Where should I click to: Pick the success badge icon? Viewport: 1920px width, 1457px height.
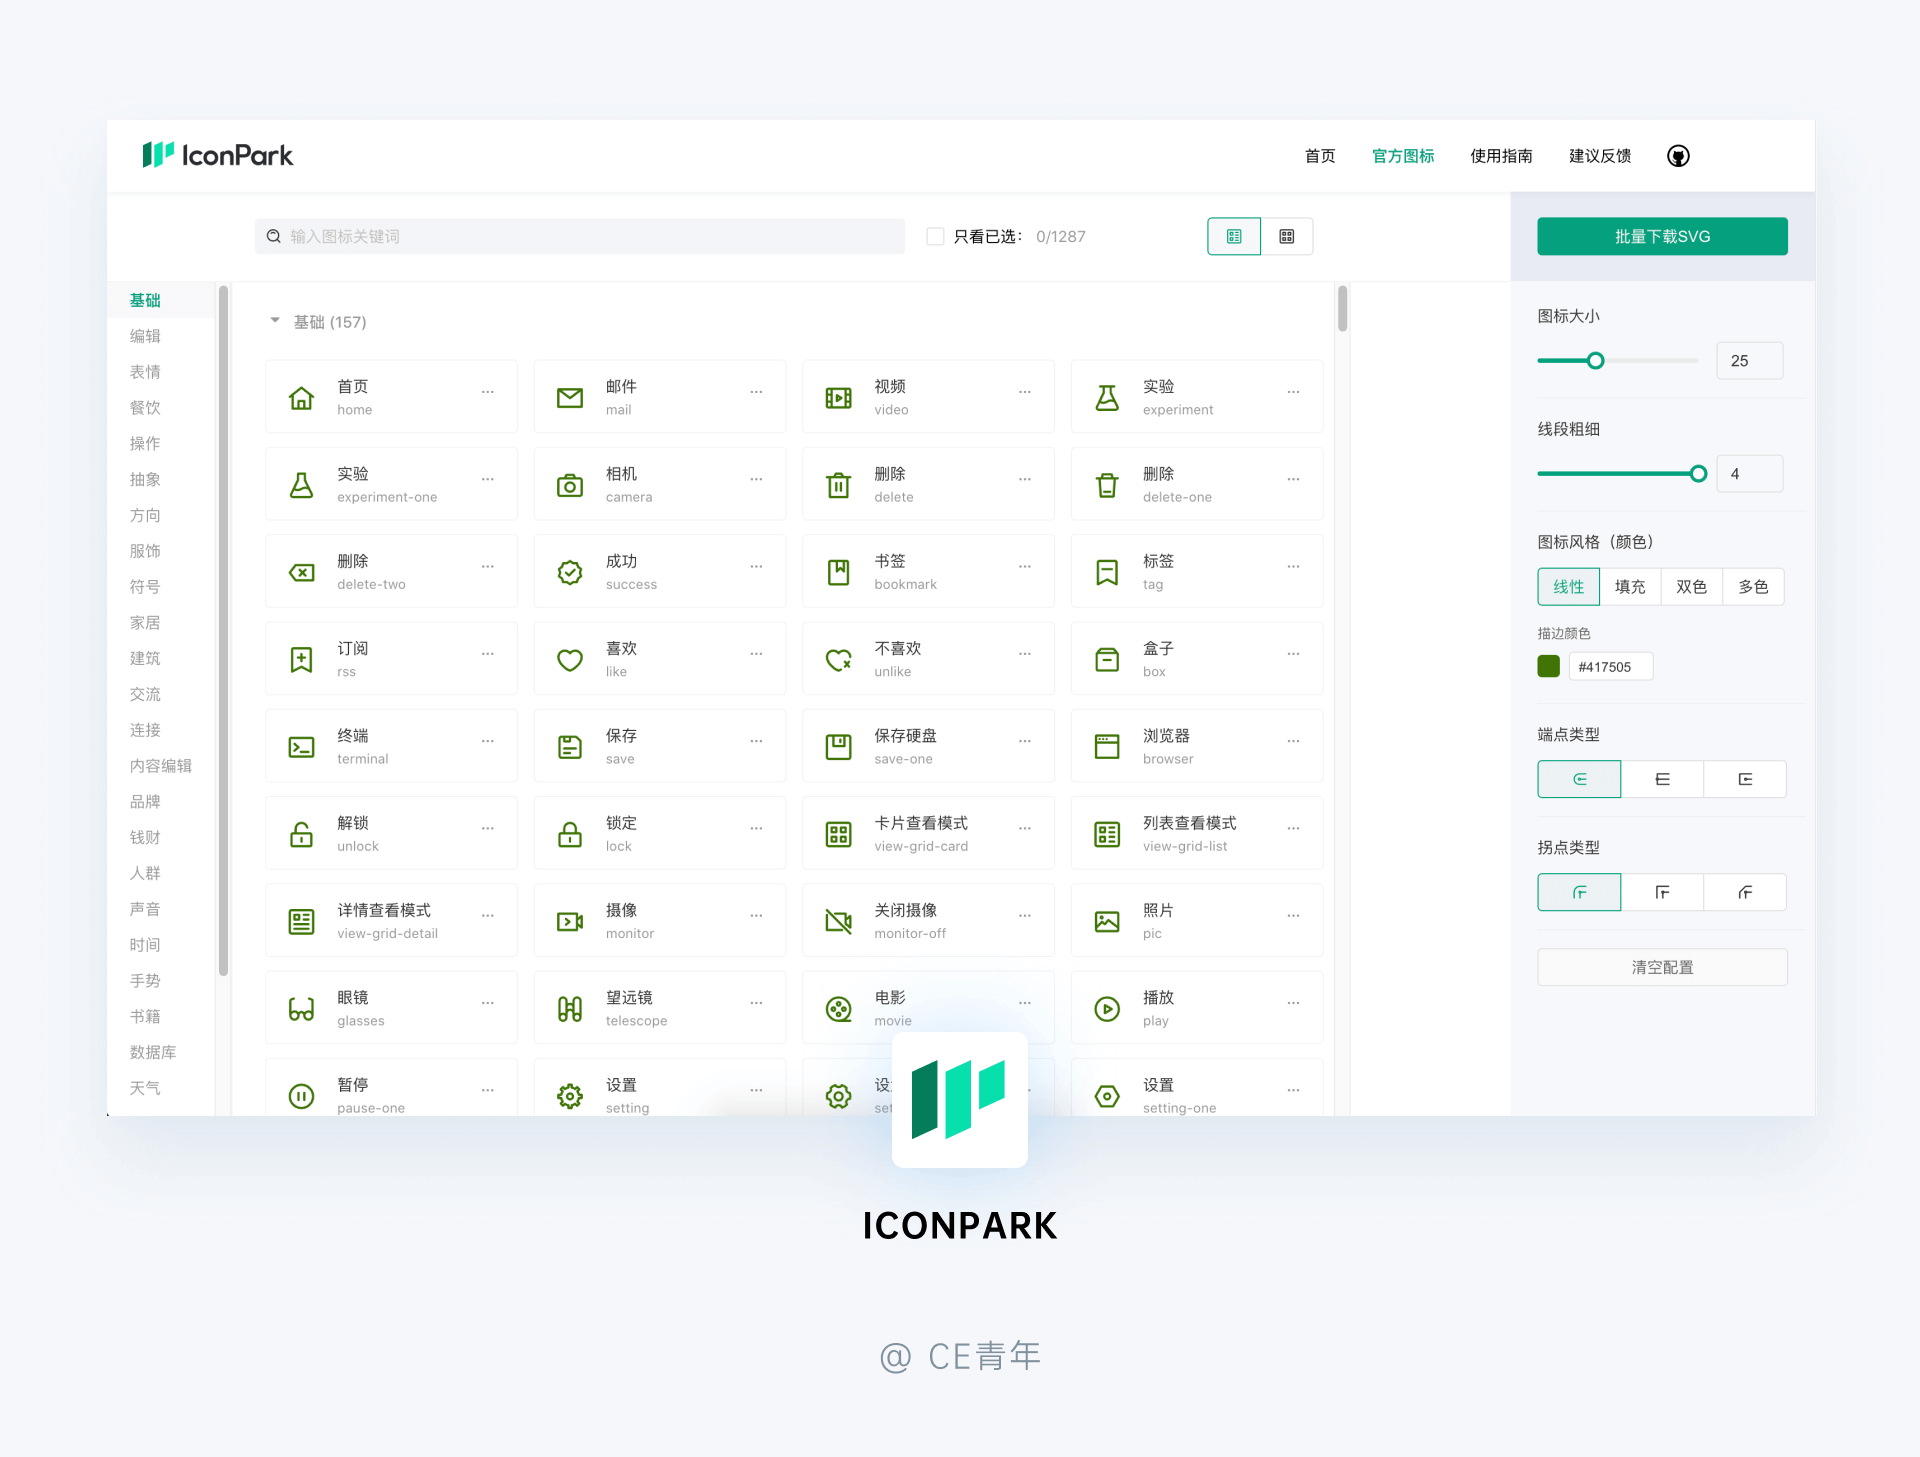click(x=570, y=572)
